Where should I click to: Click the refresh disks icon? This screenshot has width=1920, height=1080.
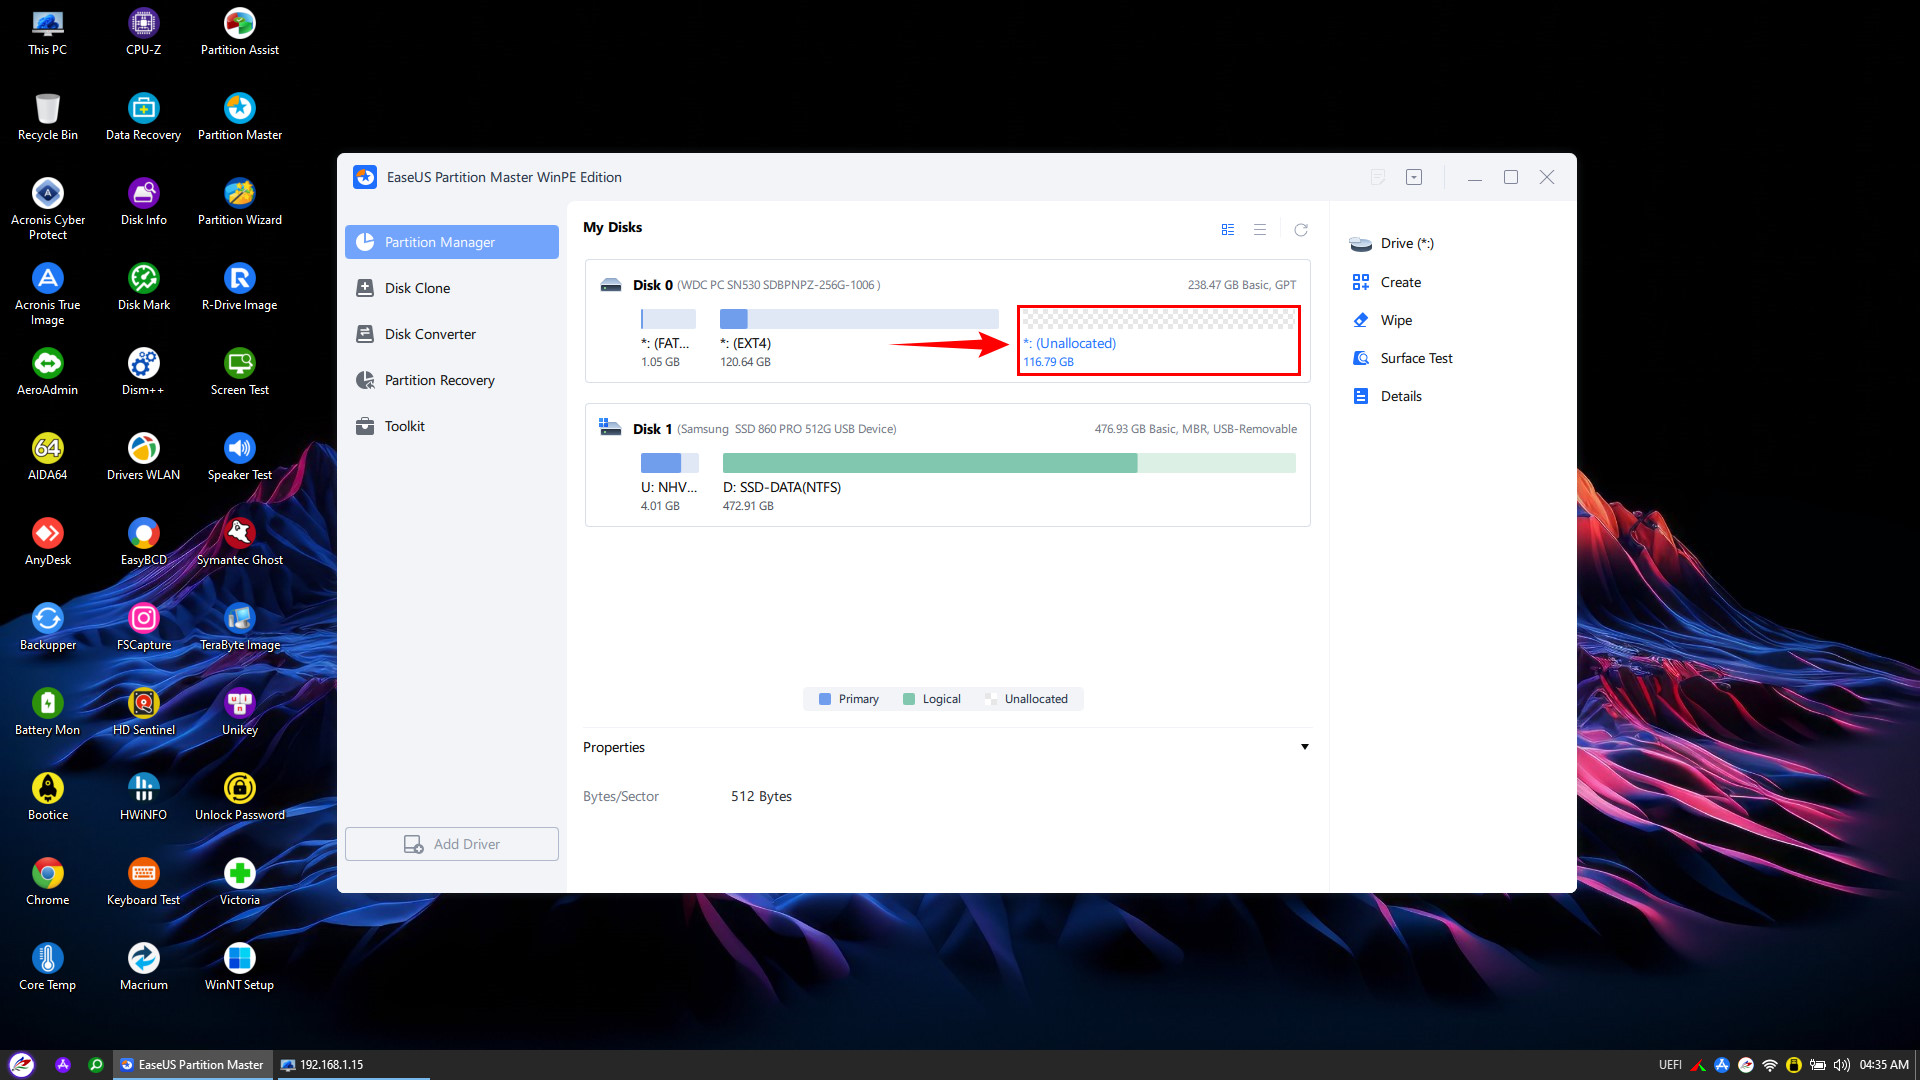1300,230
